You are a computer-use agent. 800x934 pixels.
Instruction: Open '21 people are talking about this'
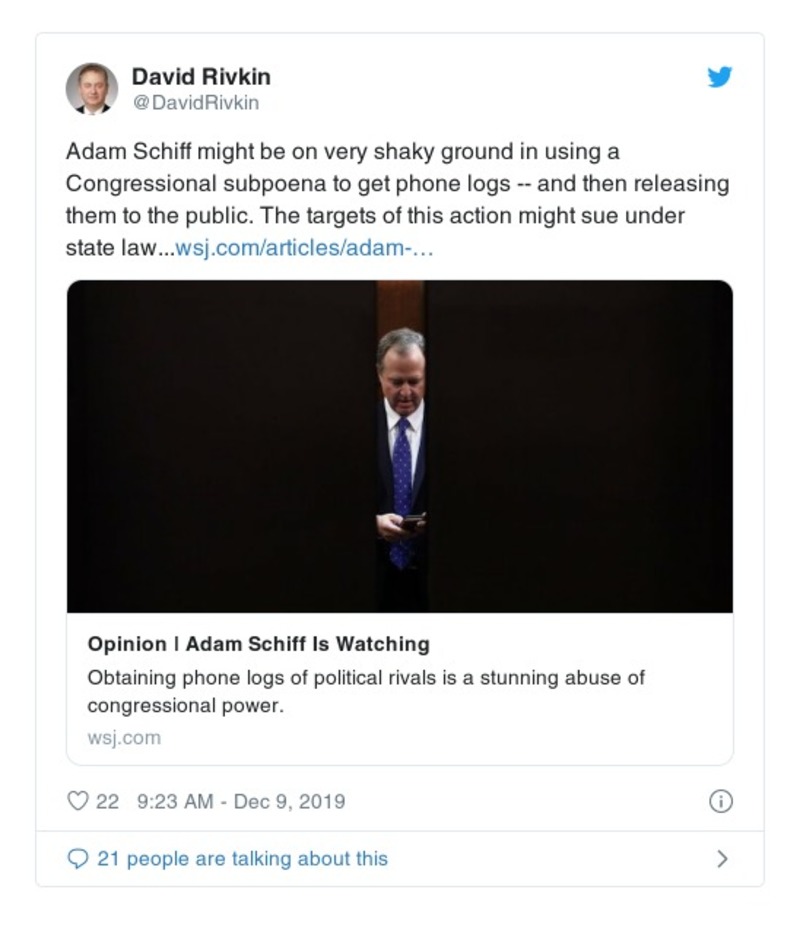pos(242,859)
